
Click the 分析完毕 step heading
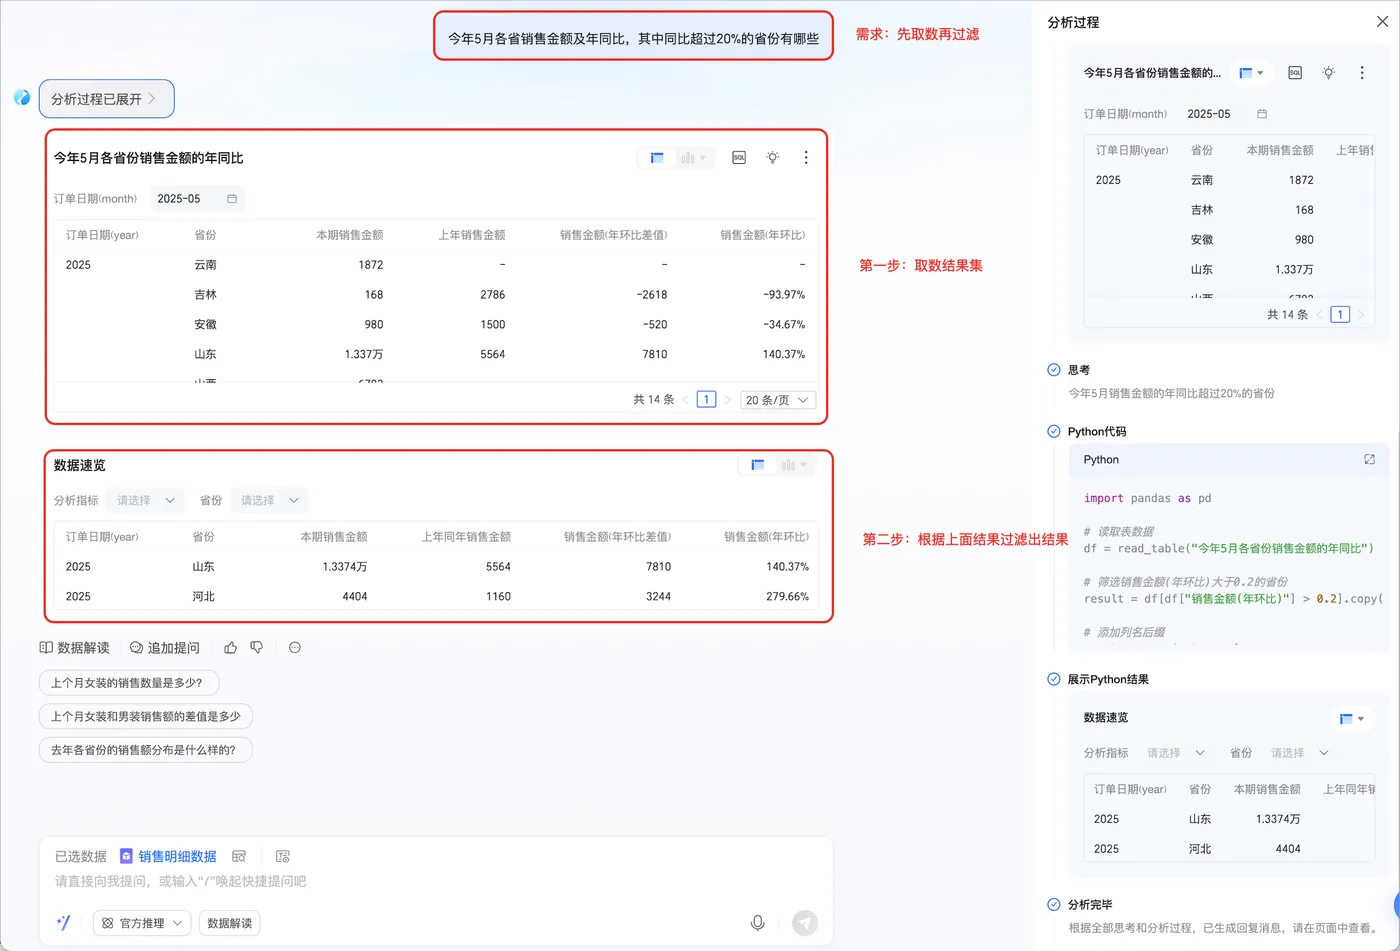pyautogui.click(x=1090, y=905)
